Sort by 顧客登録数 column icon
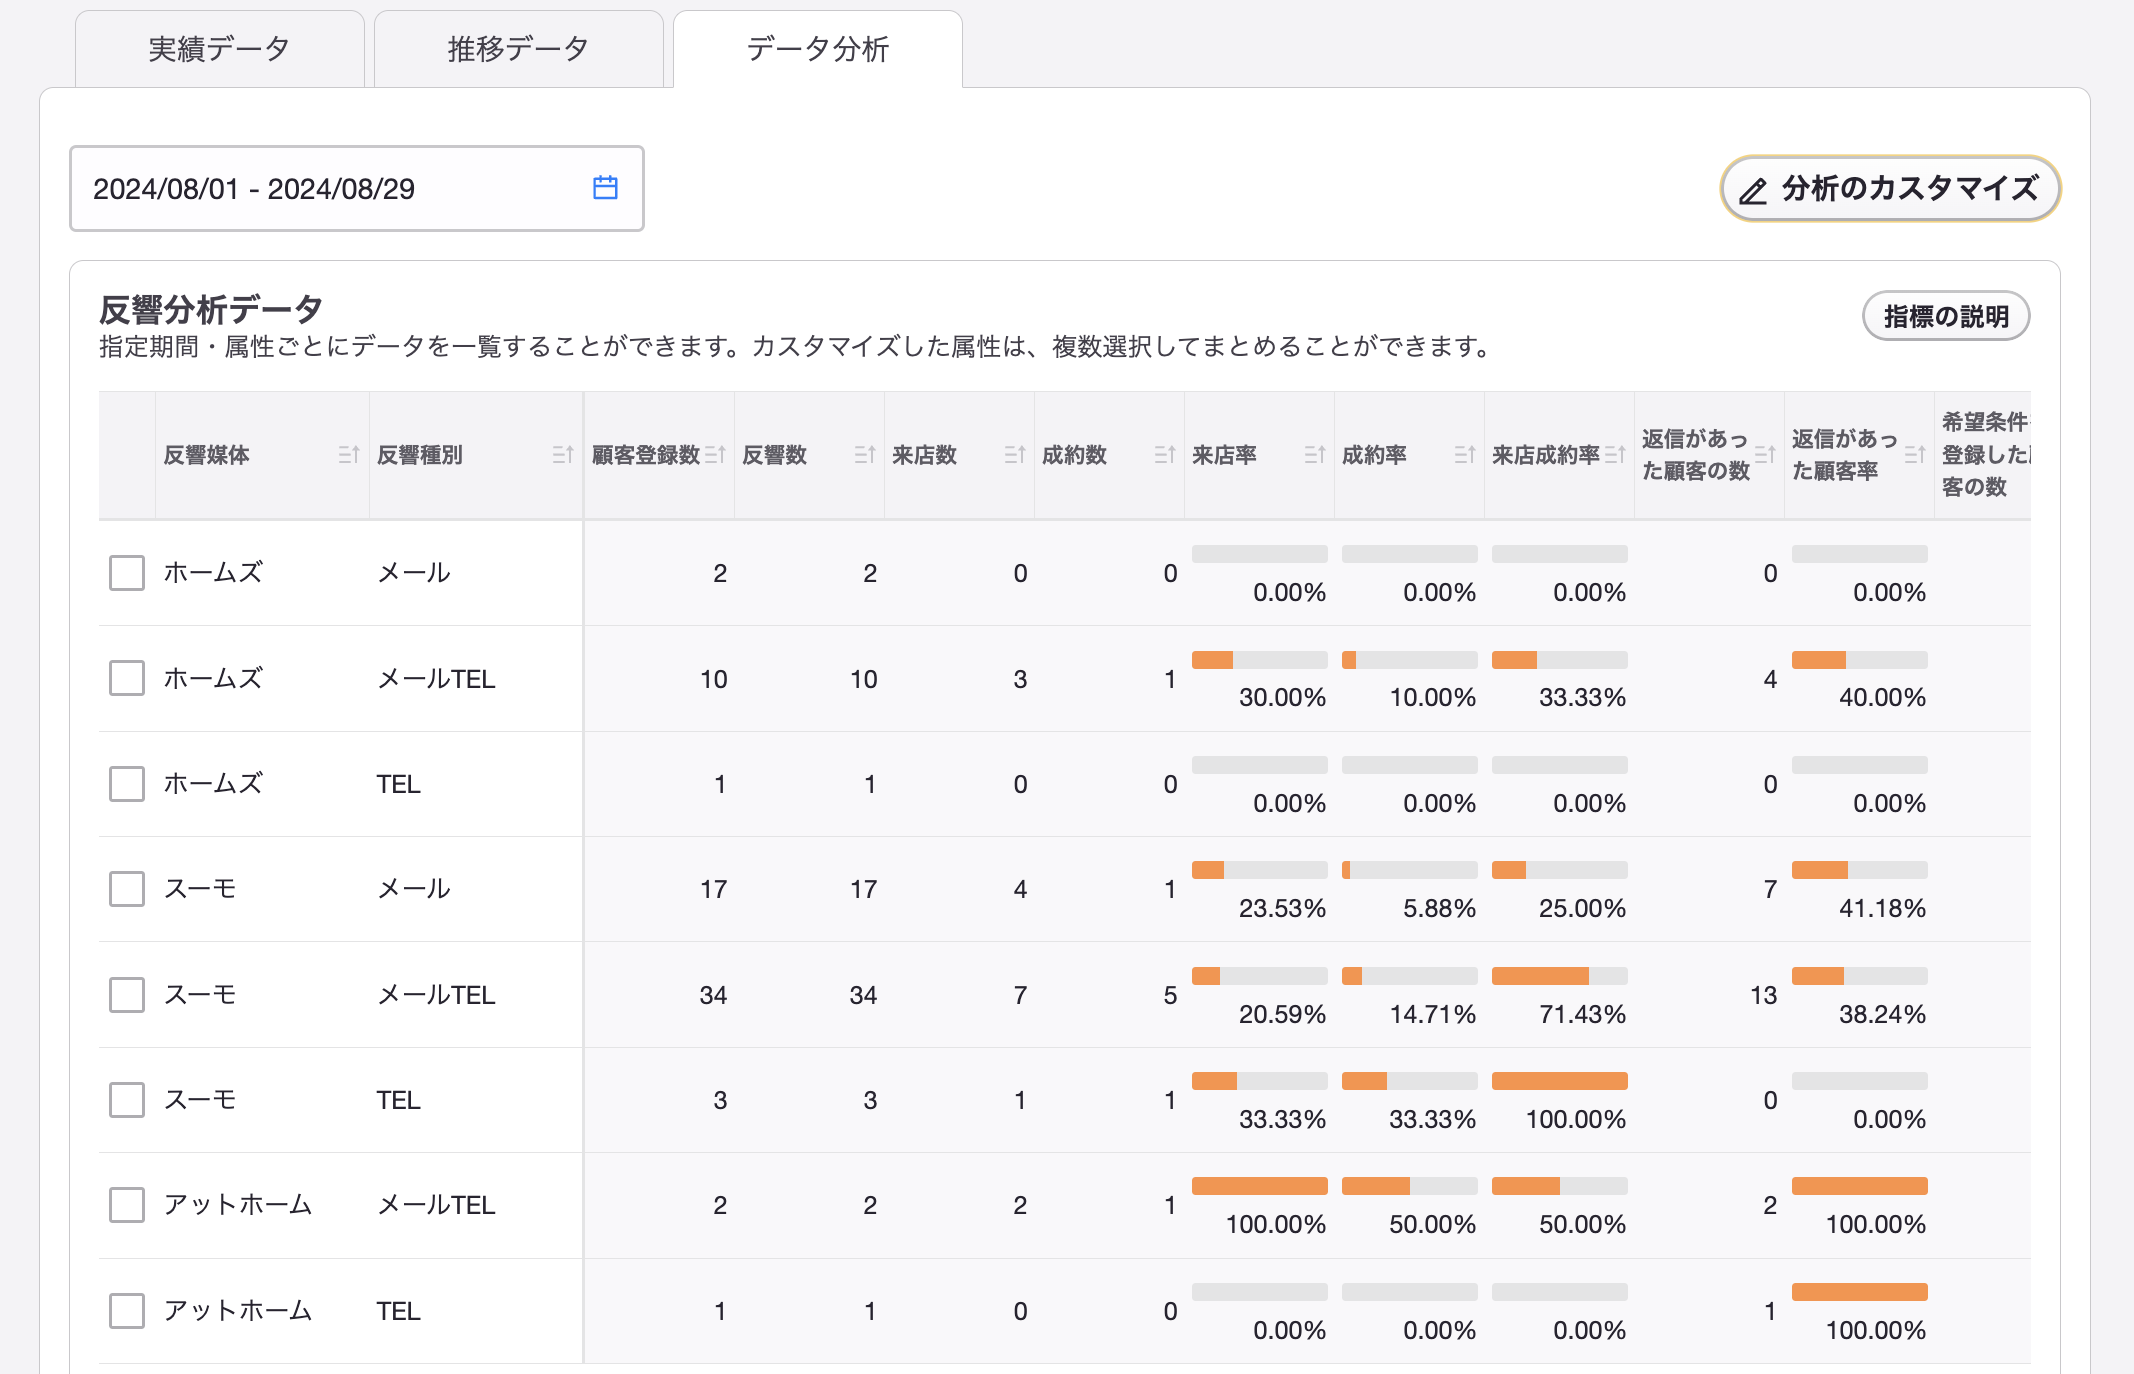Image resolution: width=2134 pixels, height=1374 pixels. click(x=714, y=455)
